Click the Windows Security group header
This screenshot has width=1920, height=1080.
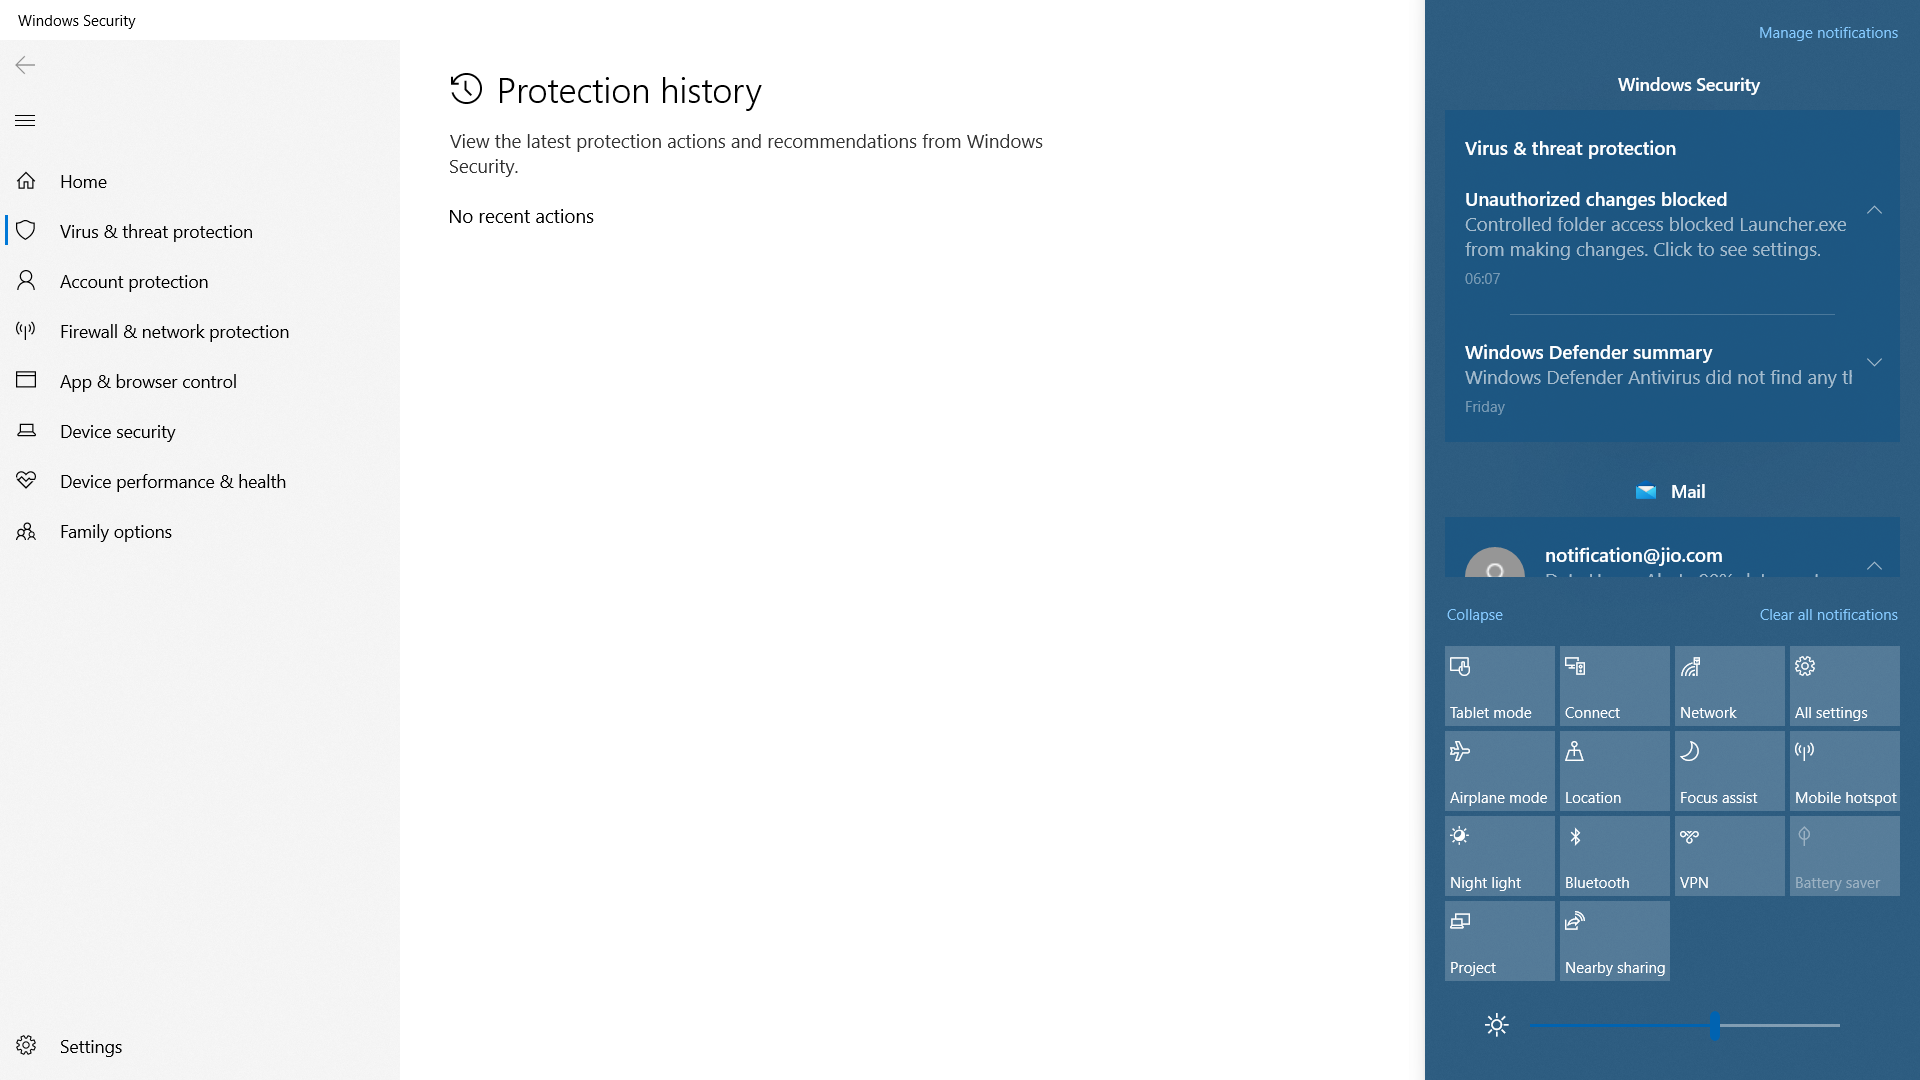pos(1688,85)
